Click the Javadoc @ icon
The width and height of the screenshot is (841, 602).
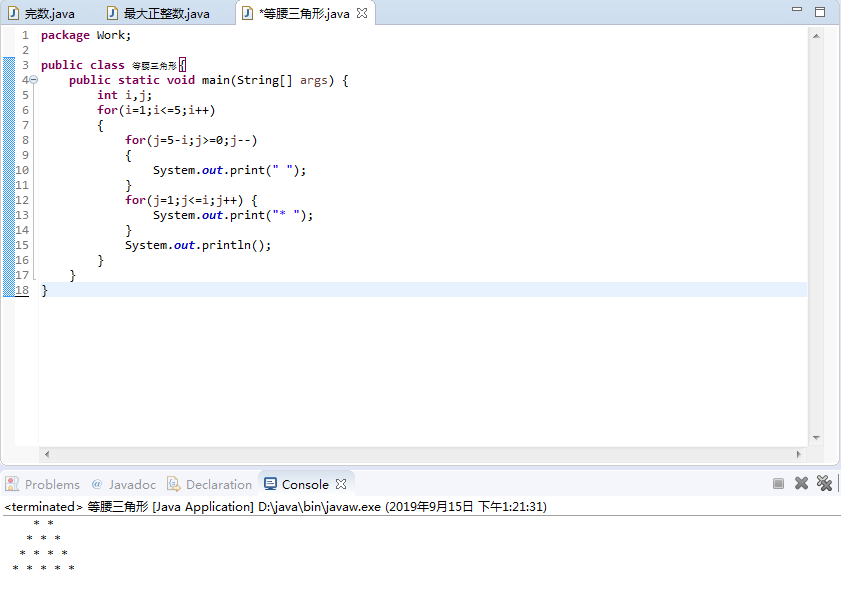point(97,484)
